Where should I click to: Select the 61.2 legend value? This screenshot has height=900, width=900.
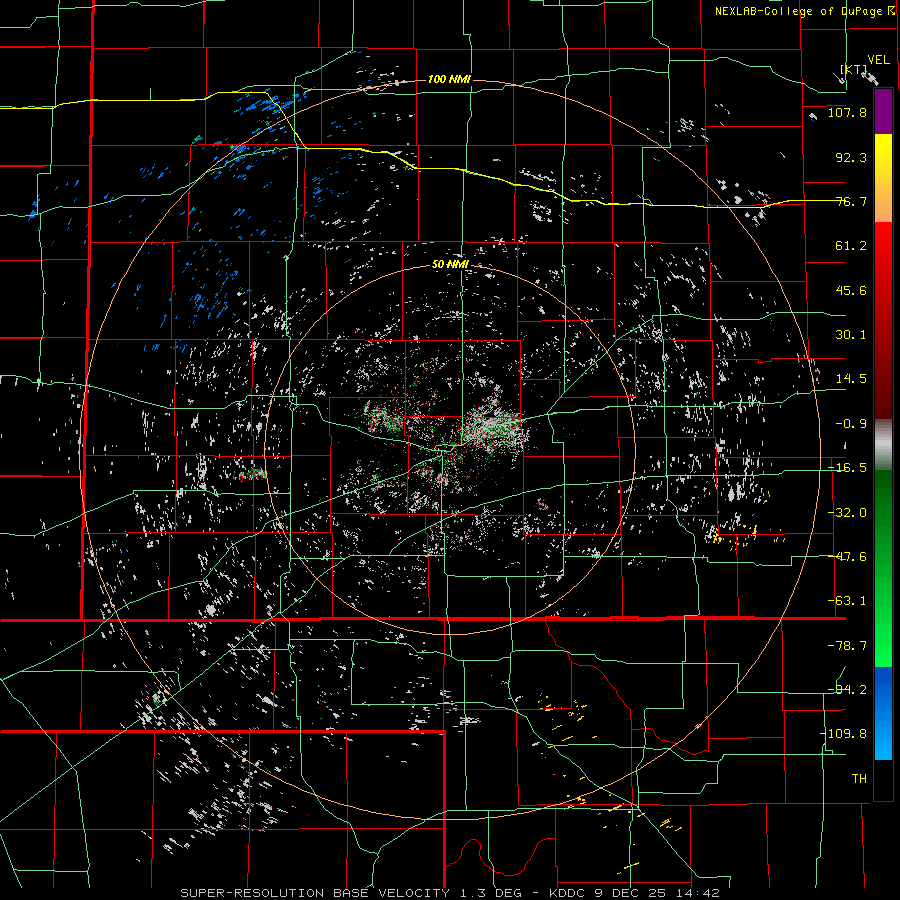[851, 246]
